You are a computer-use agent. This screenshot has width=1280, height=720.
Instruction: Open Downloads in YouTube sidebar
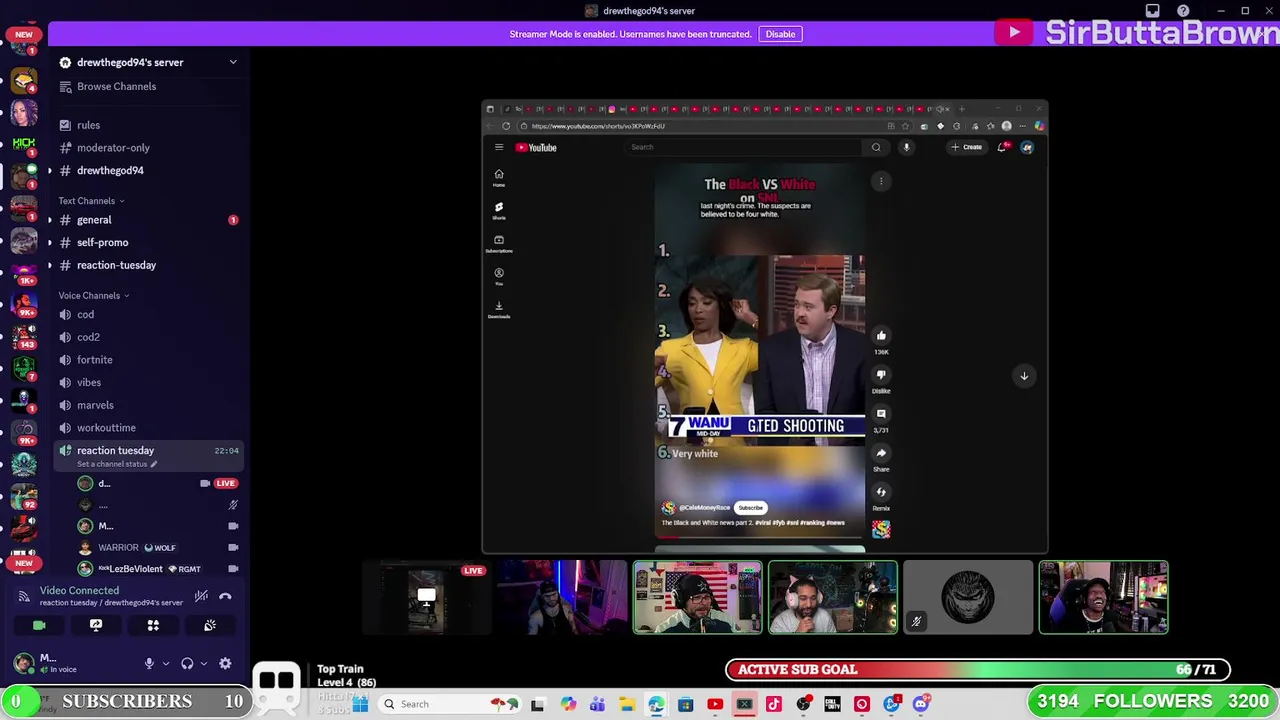click(499, 310)
